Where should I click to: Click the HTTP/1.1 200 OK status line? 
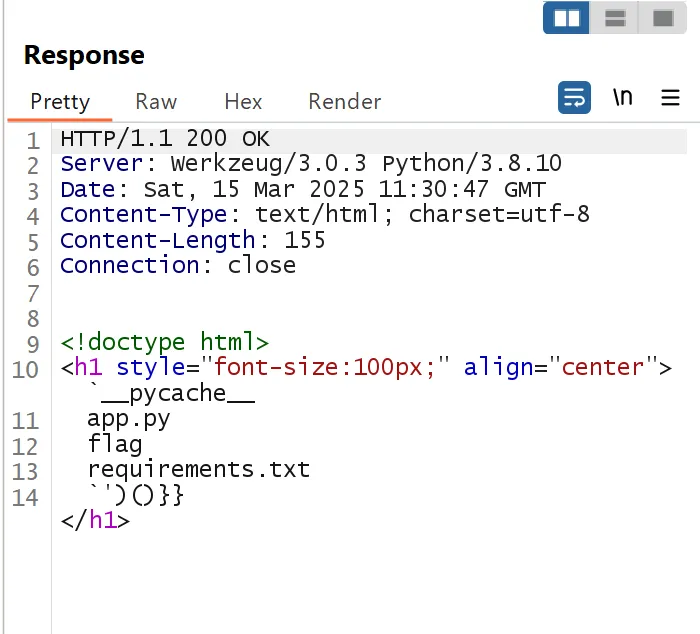165,139
